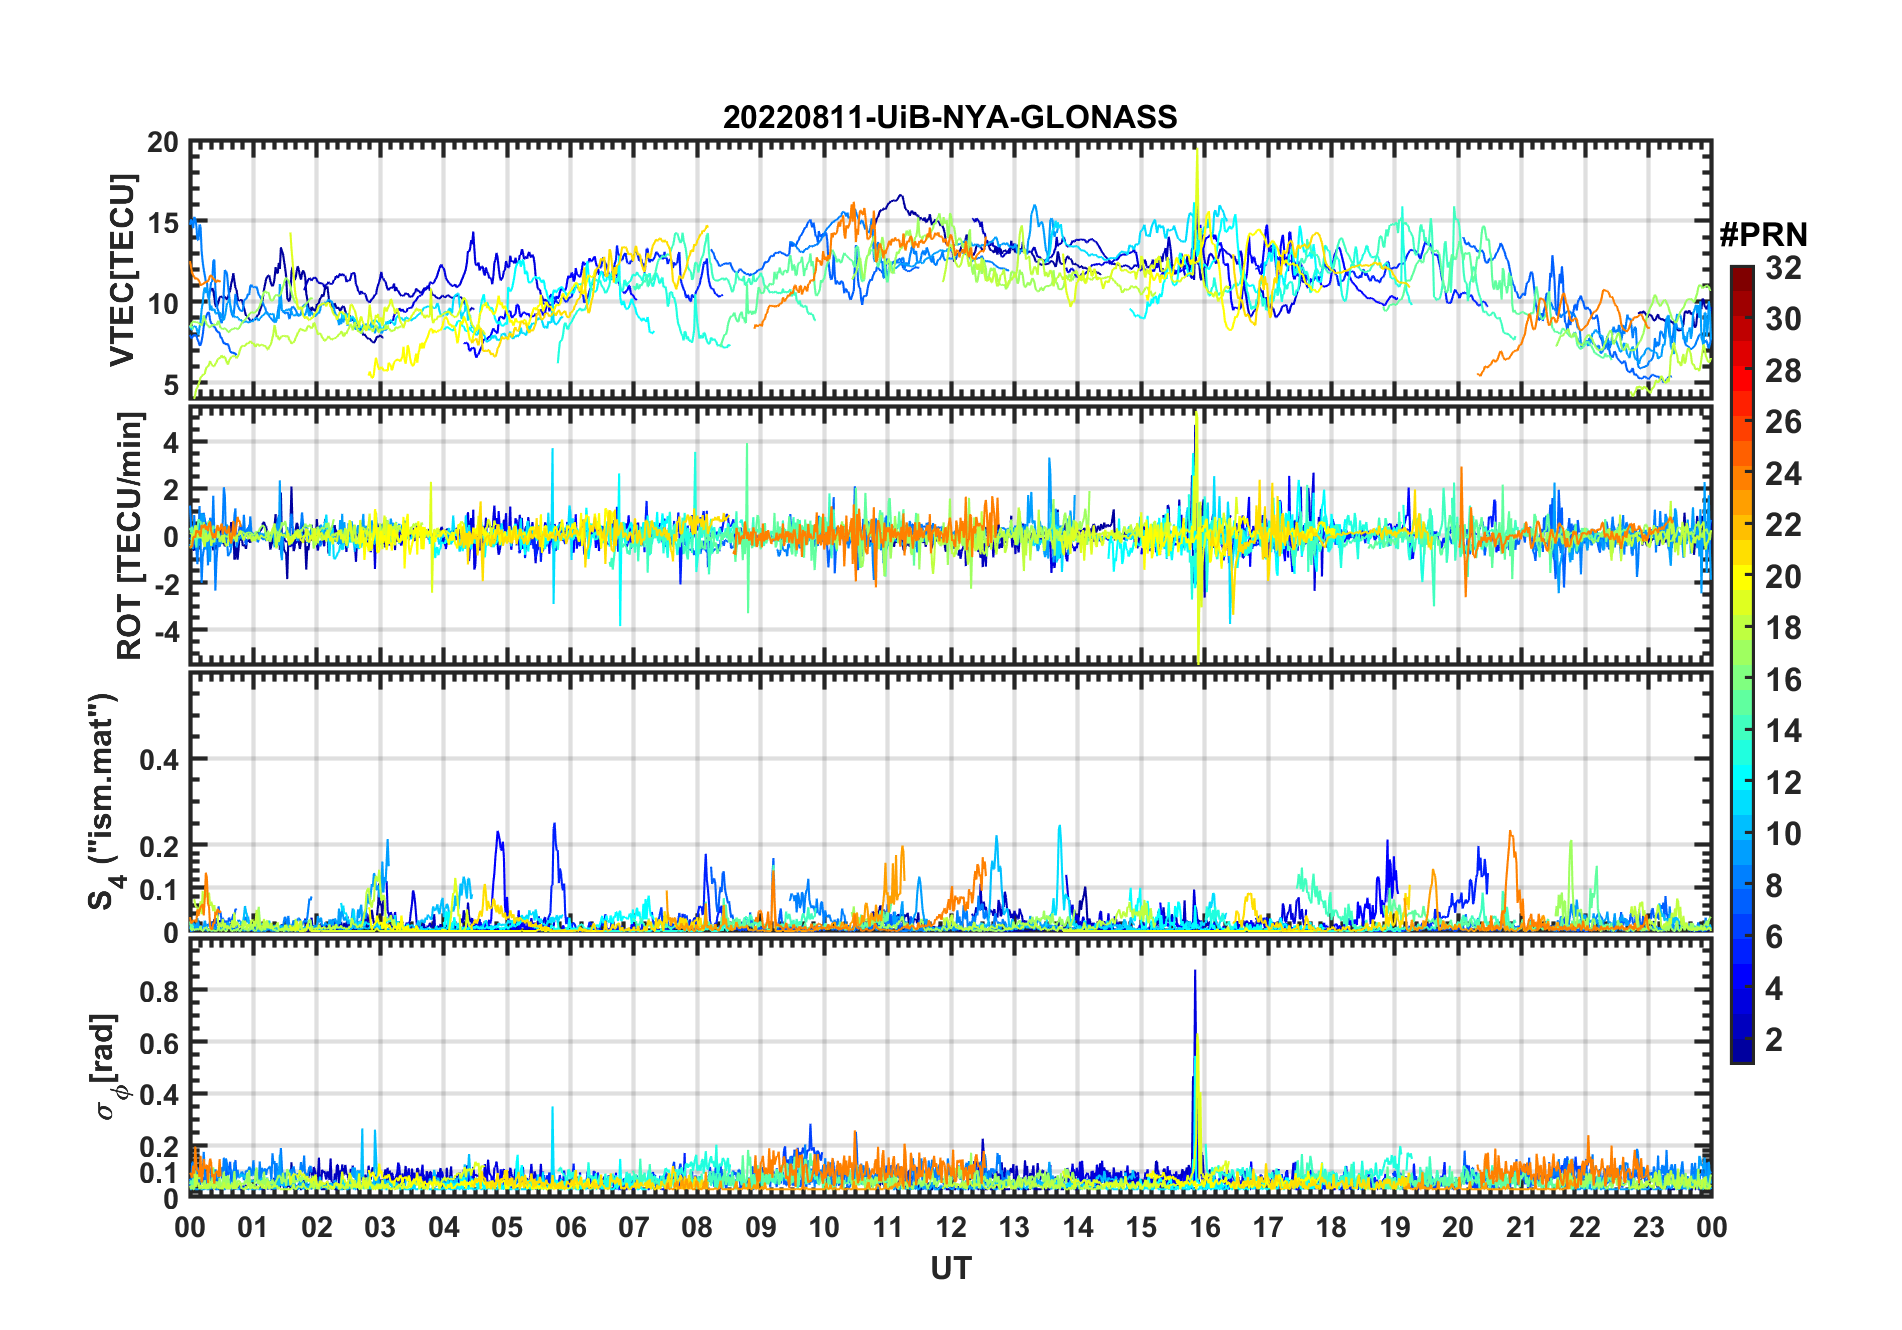Viewport: 1902px width, 1330px height.
Task: Click the UT x-axis label
Action: [x=950, y=1268]
